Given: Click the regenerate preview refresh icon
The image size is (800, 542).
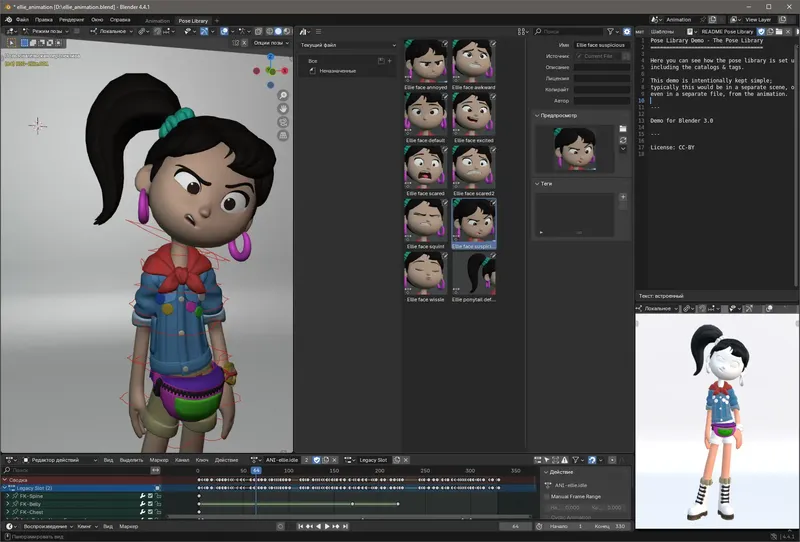Looking at the screenshot, I should (624, 140).
